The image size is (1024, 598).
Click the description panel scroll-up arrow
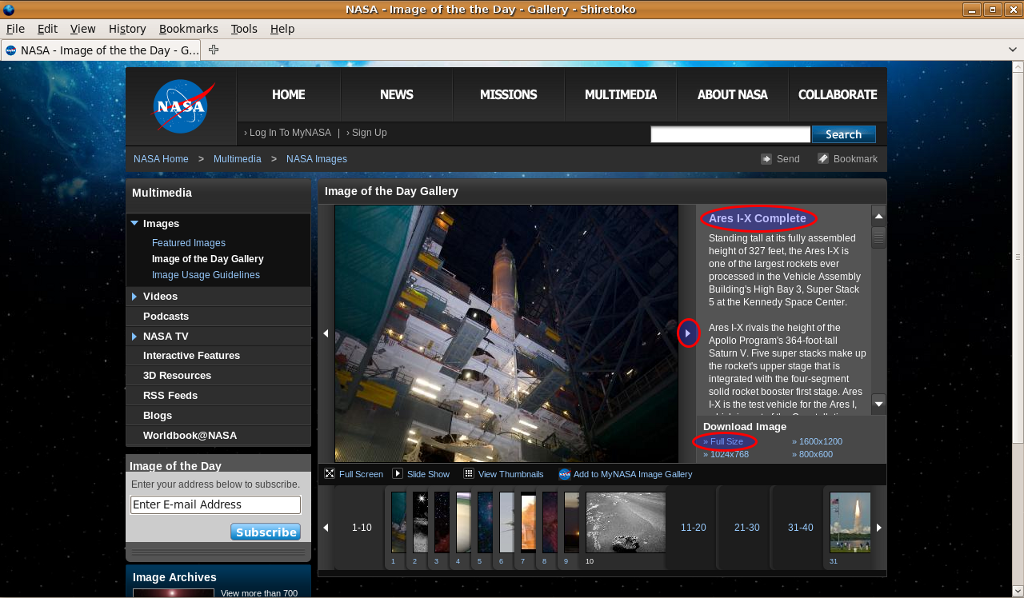(879, 216)
